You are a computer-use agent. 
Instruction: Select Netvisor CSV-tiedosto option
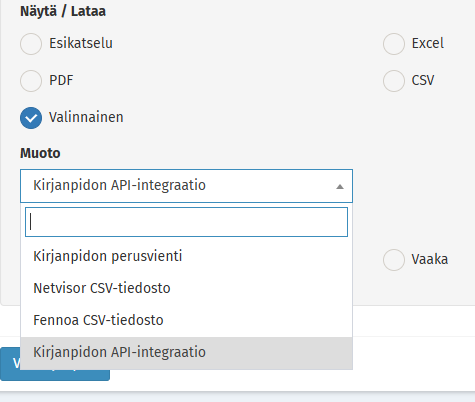tap(186, 288)
